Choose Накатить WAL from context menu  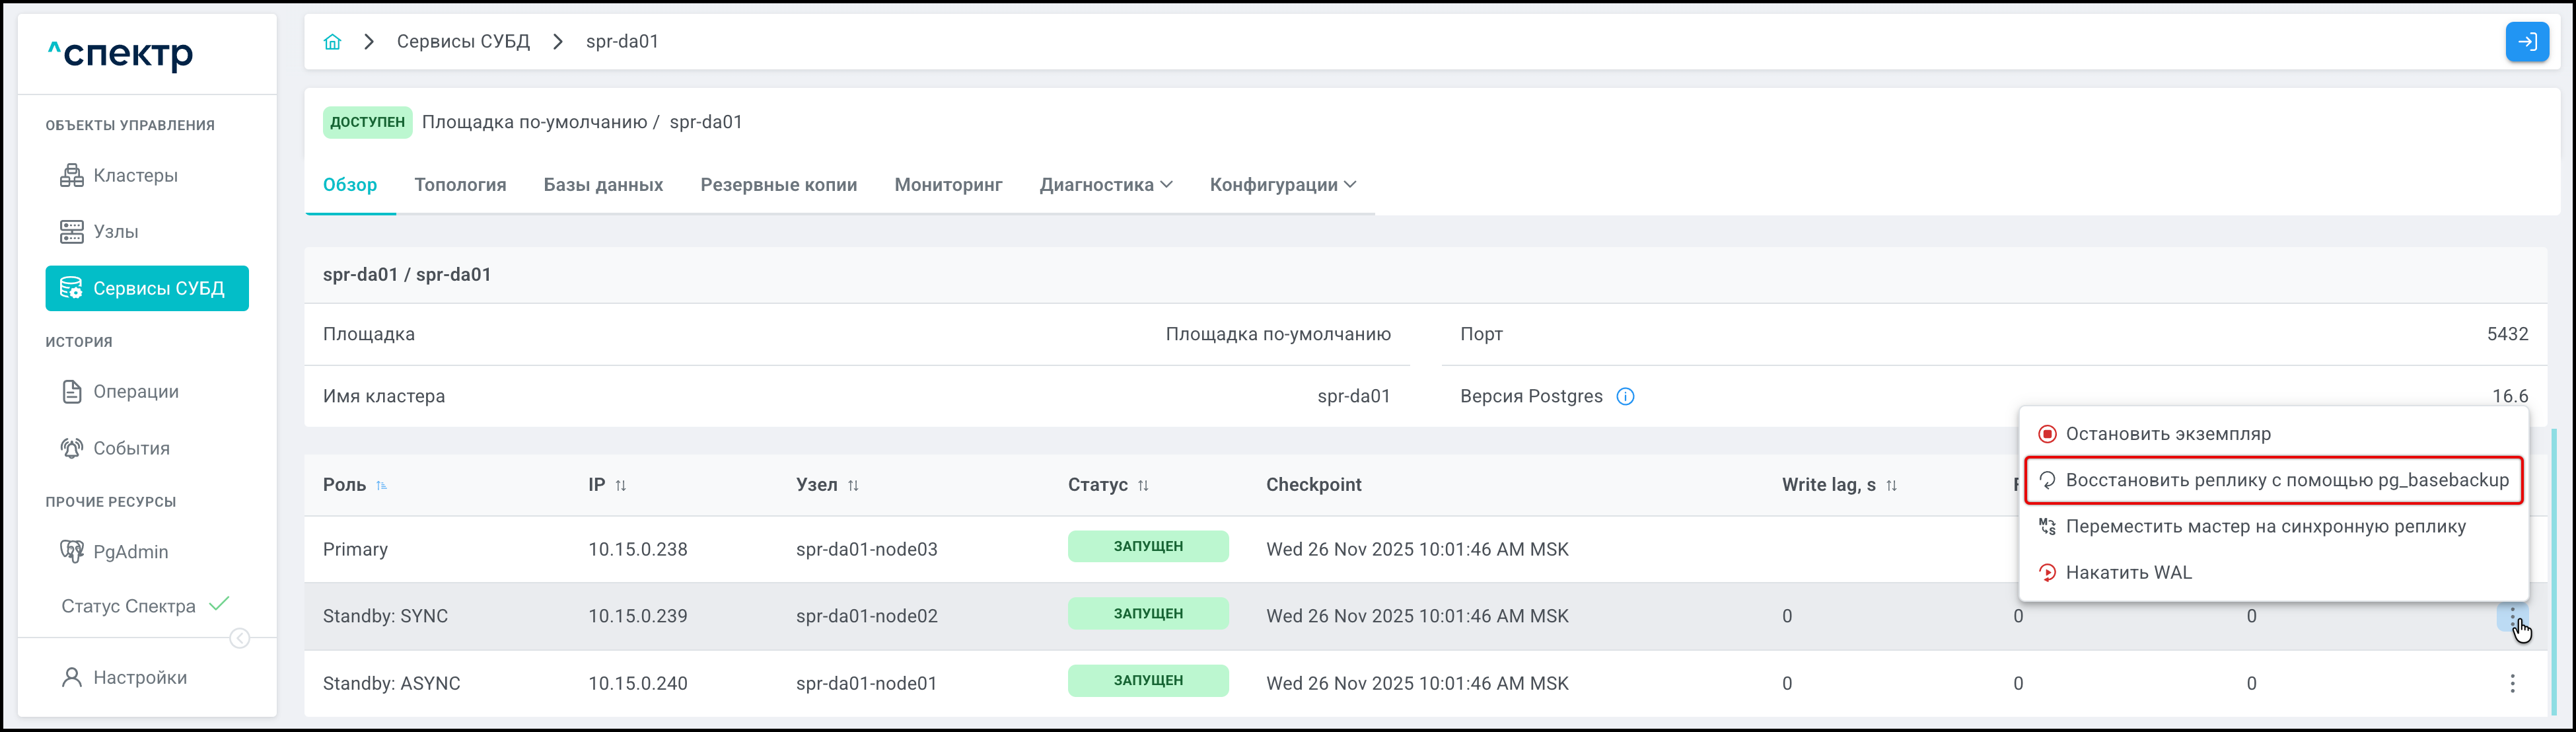(x=2128, y=573)
